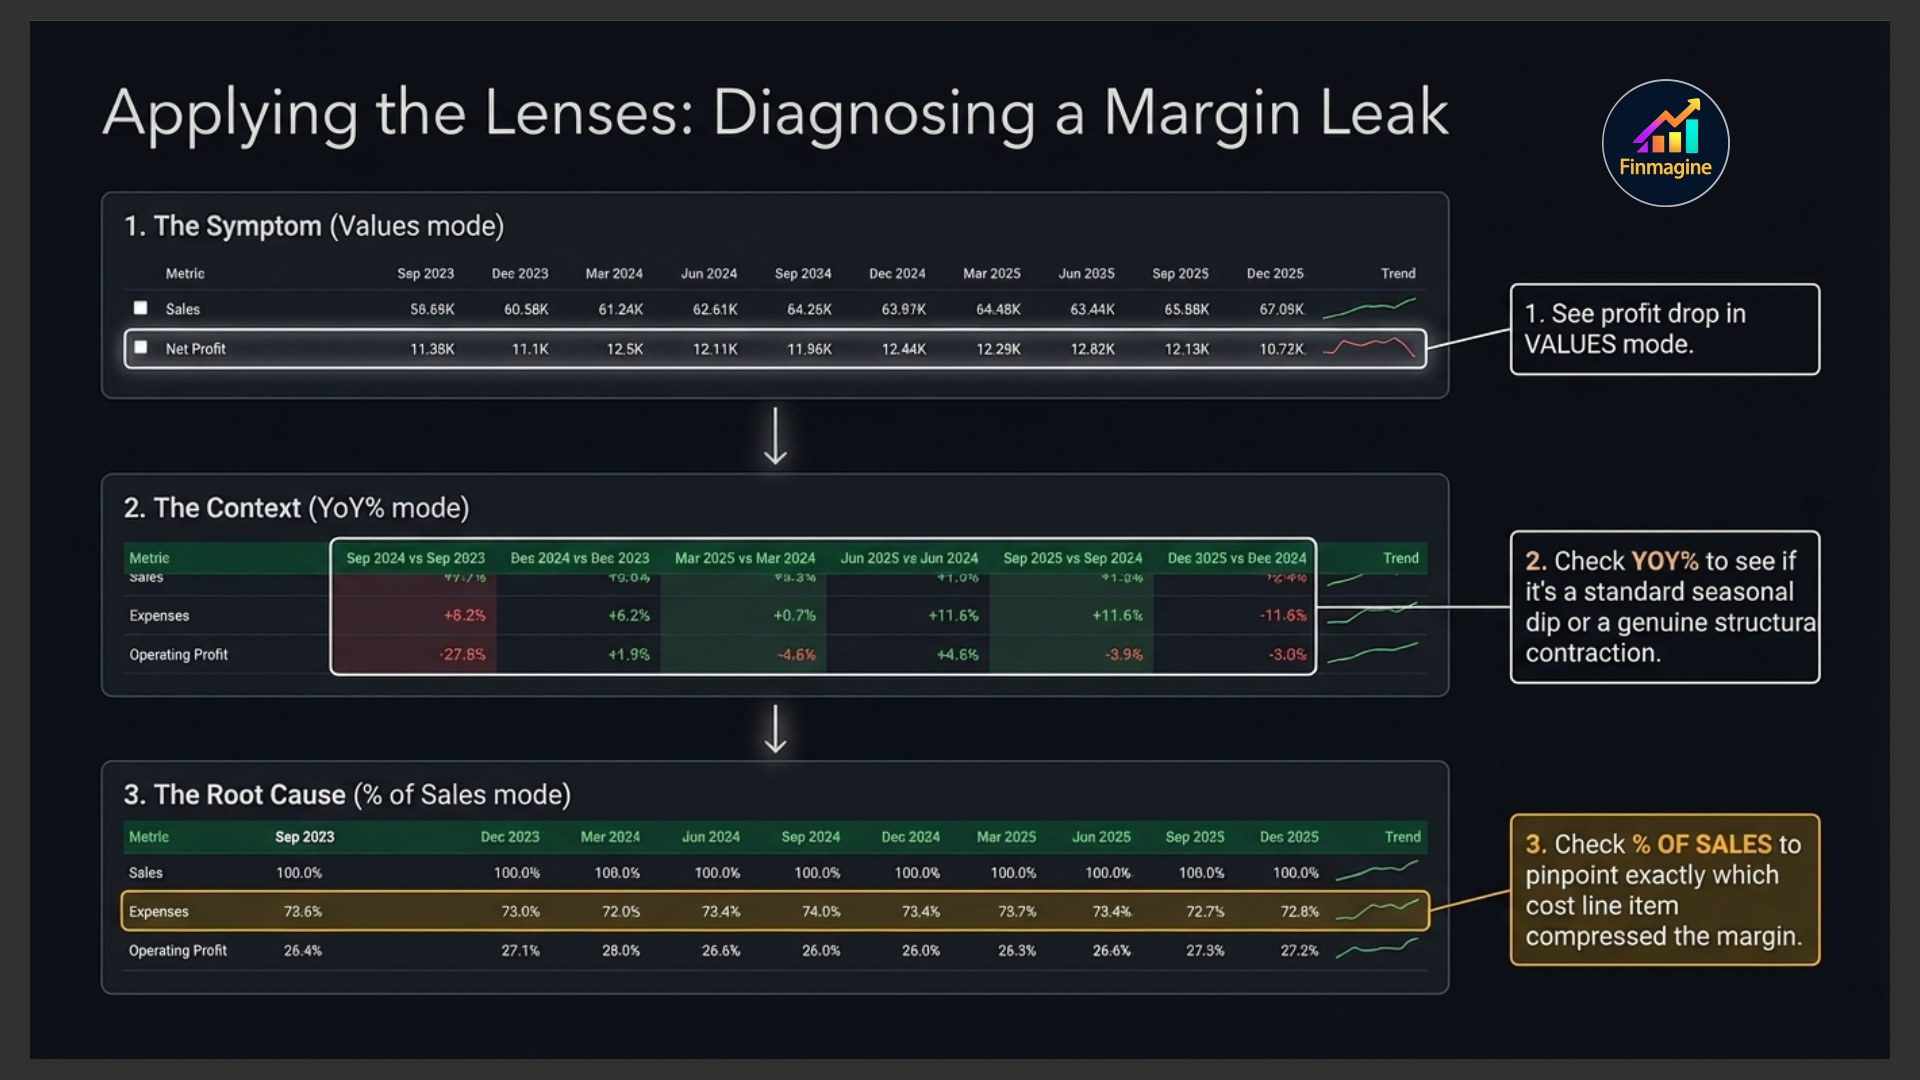Select the Sep 2024 vs Sep 2023 column header

(416, 558)
